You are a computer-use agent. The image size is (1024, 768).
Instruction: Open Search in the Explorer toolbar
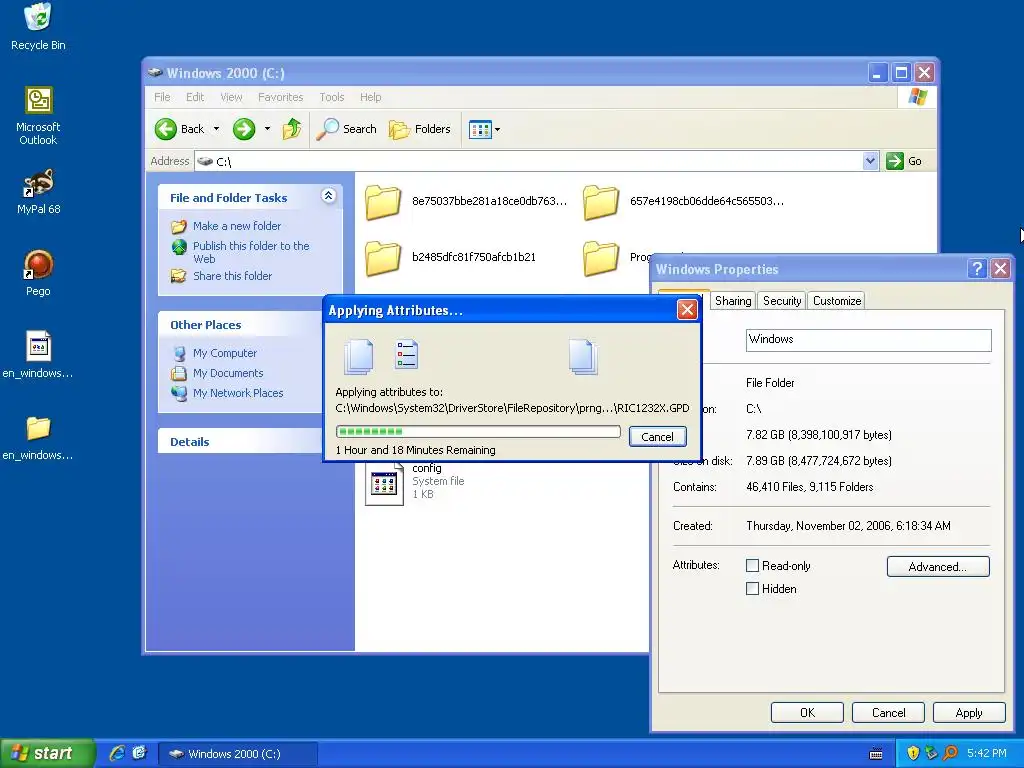pos(346,129)
